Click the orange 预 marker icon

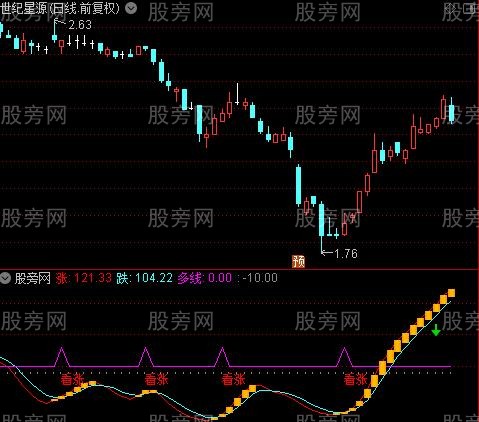tap(298, 262)
